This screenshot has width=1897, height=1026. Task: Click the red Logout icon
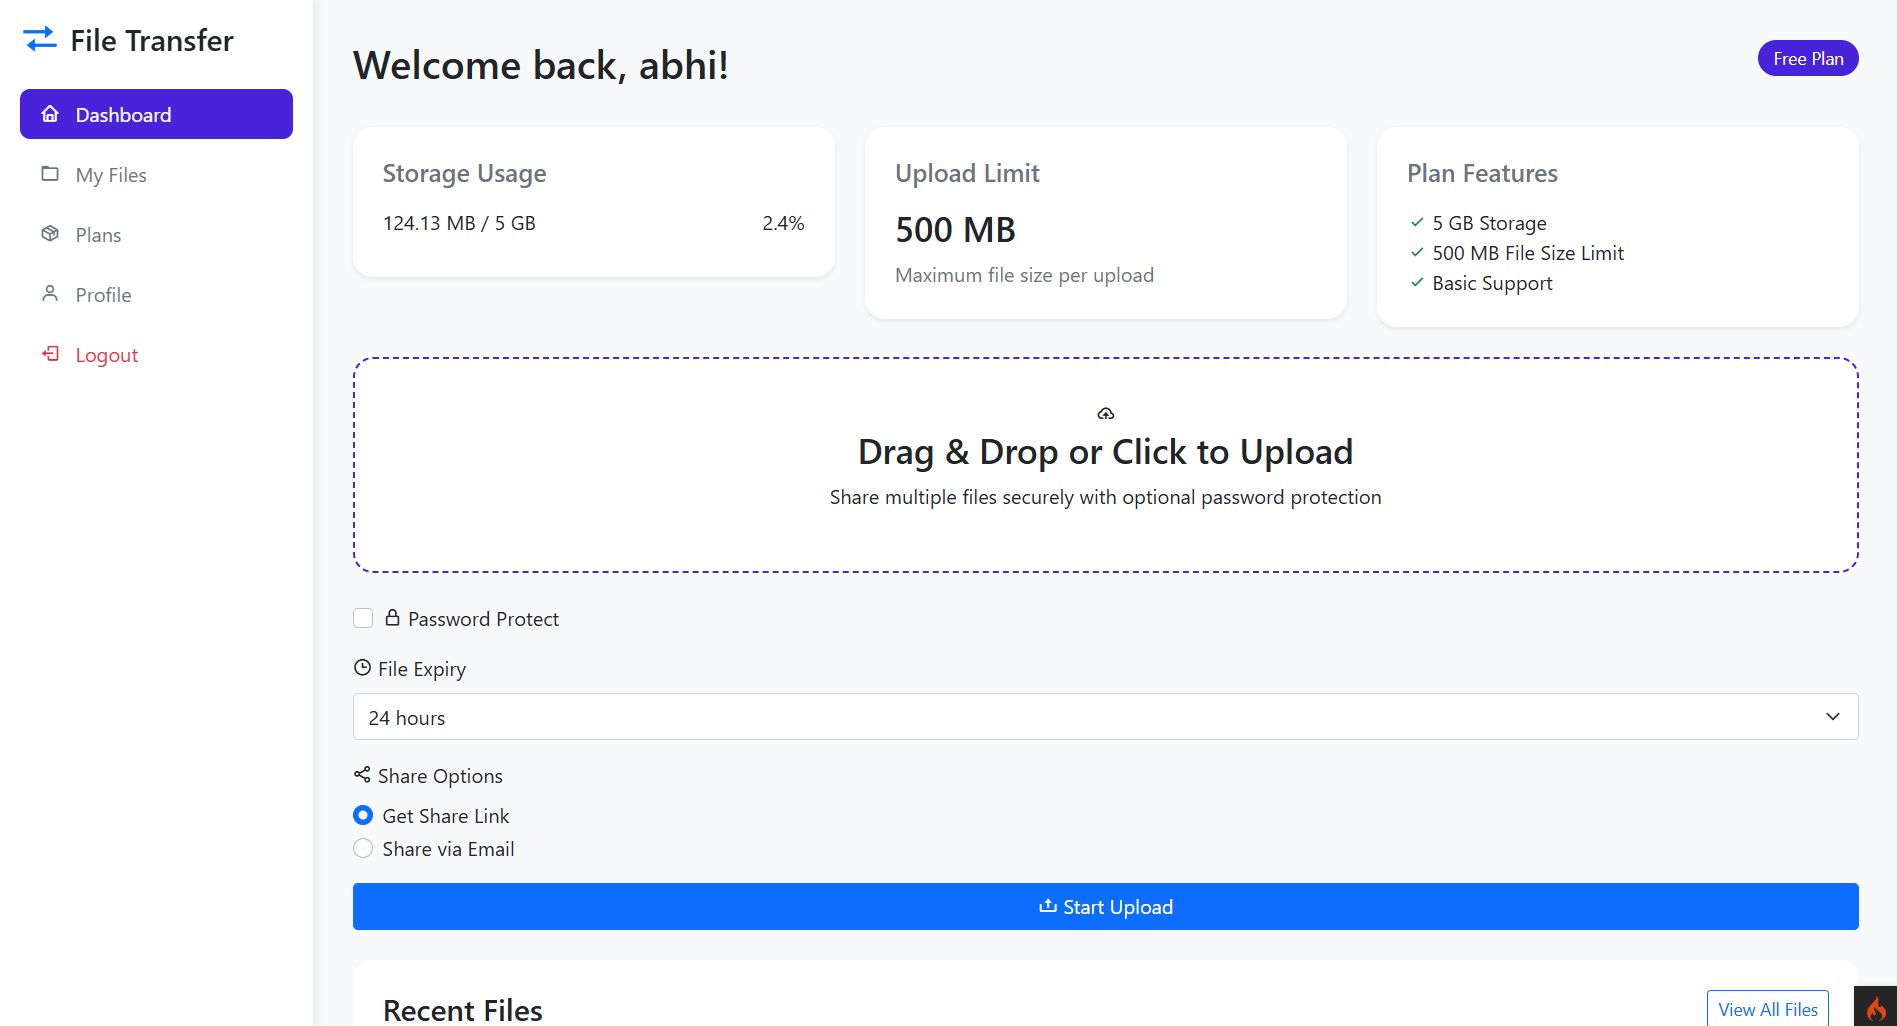(50, 354)
